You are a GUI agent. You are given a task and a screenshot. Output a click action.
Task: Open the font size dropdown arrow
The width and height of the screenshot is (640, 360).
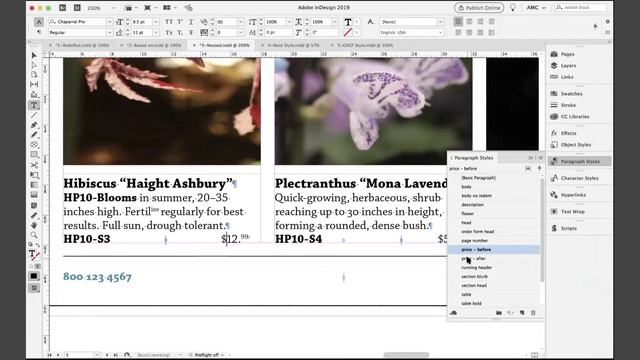(x=156, y=22)
